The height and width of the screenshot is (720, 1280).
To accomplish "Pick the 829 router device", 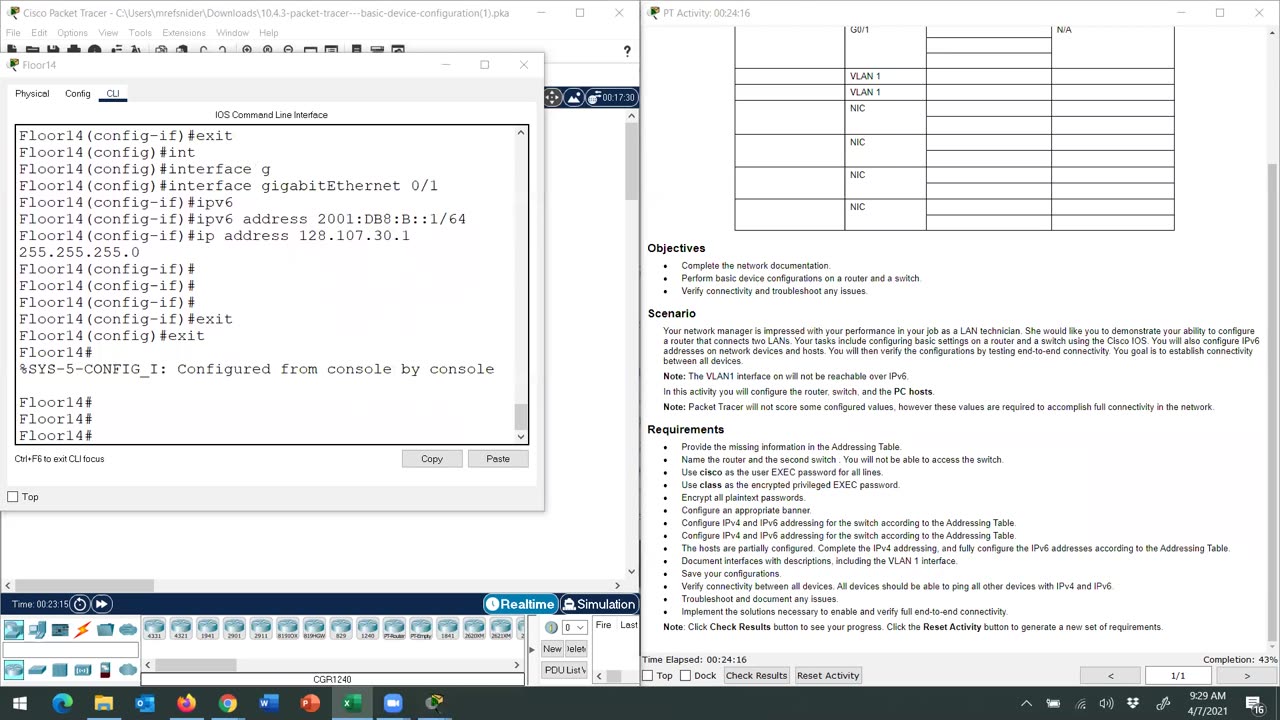I will [x=341, y=629].
